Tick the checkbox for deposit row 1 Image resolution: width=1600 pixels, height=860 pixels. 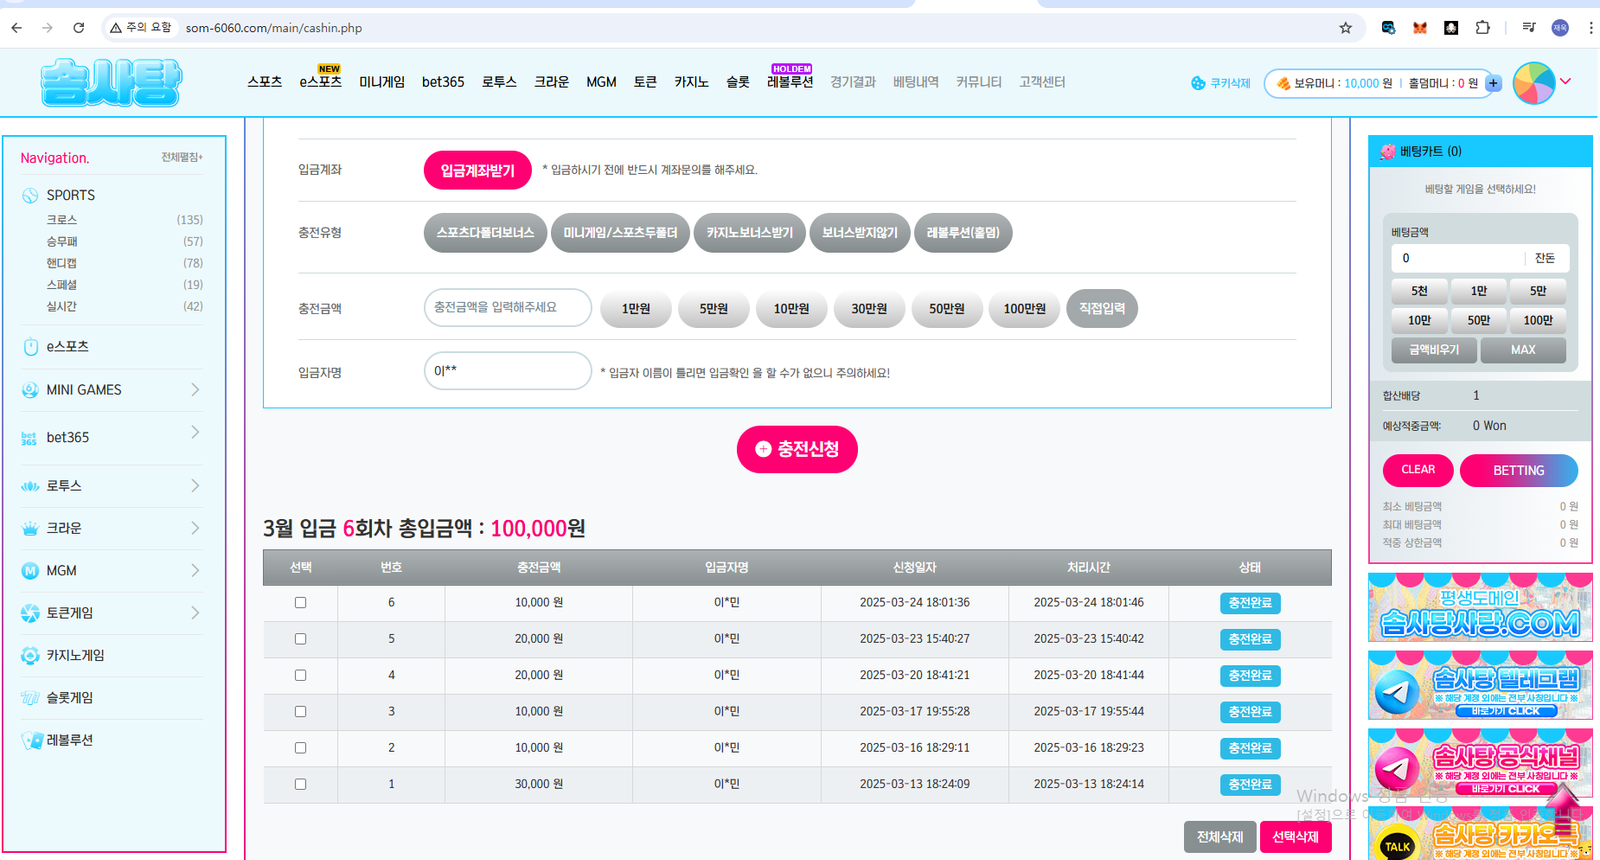point(300,785)
